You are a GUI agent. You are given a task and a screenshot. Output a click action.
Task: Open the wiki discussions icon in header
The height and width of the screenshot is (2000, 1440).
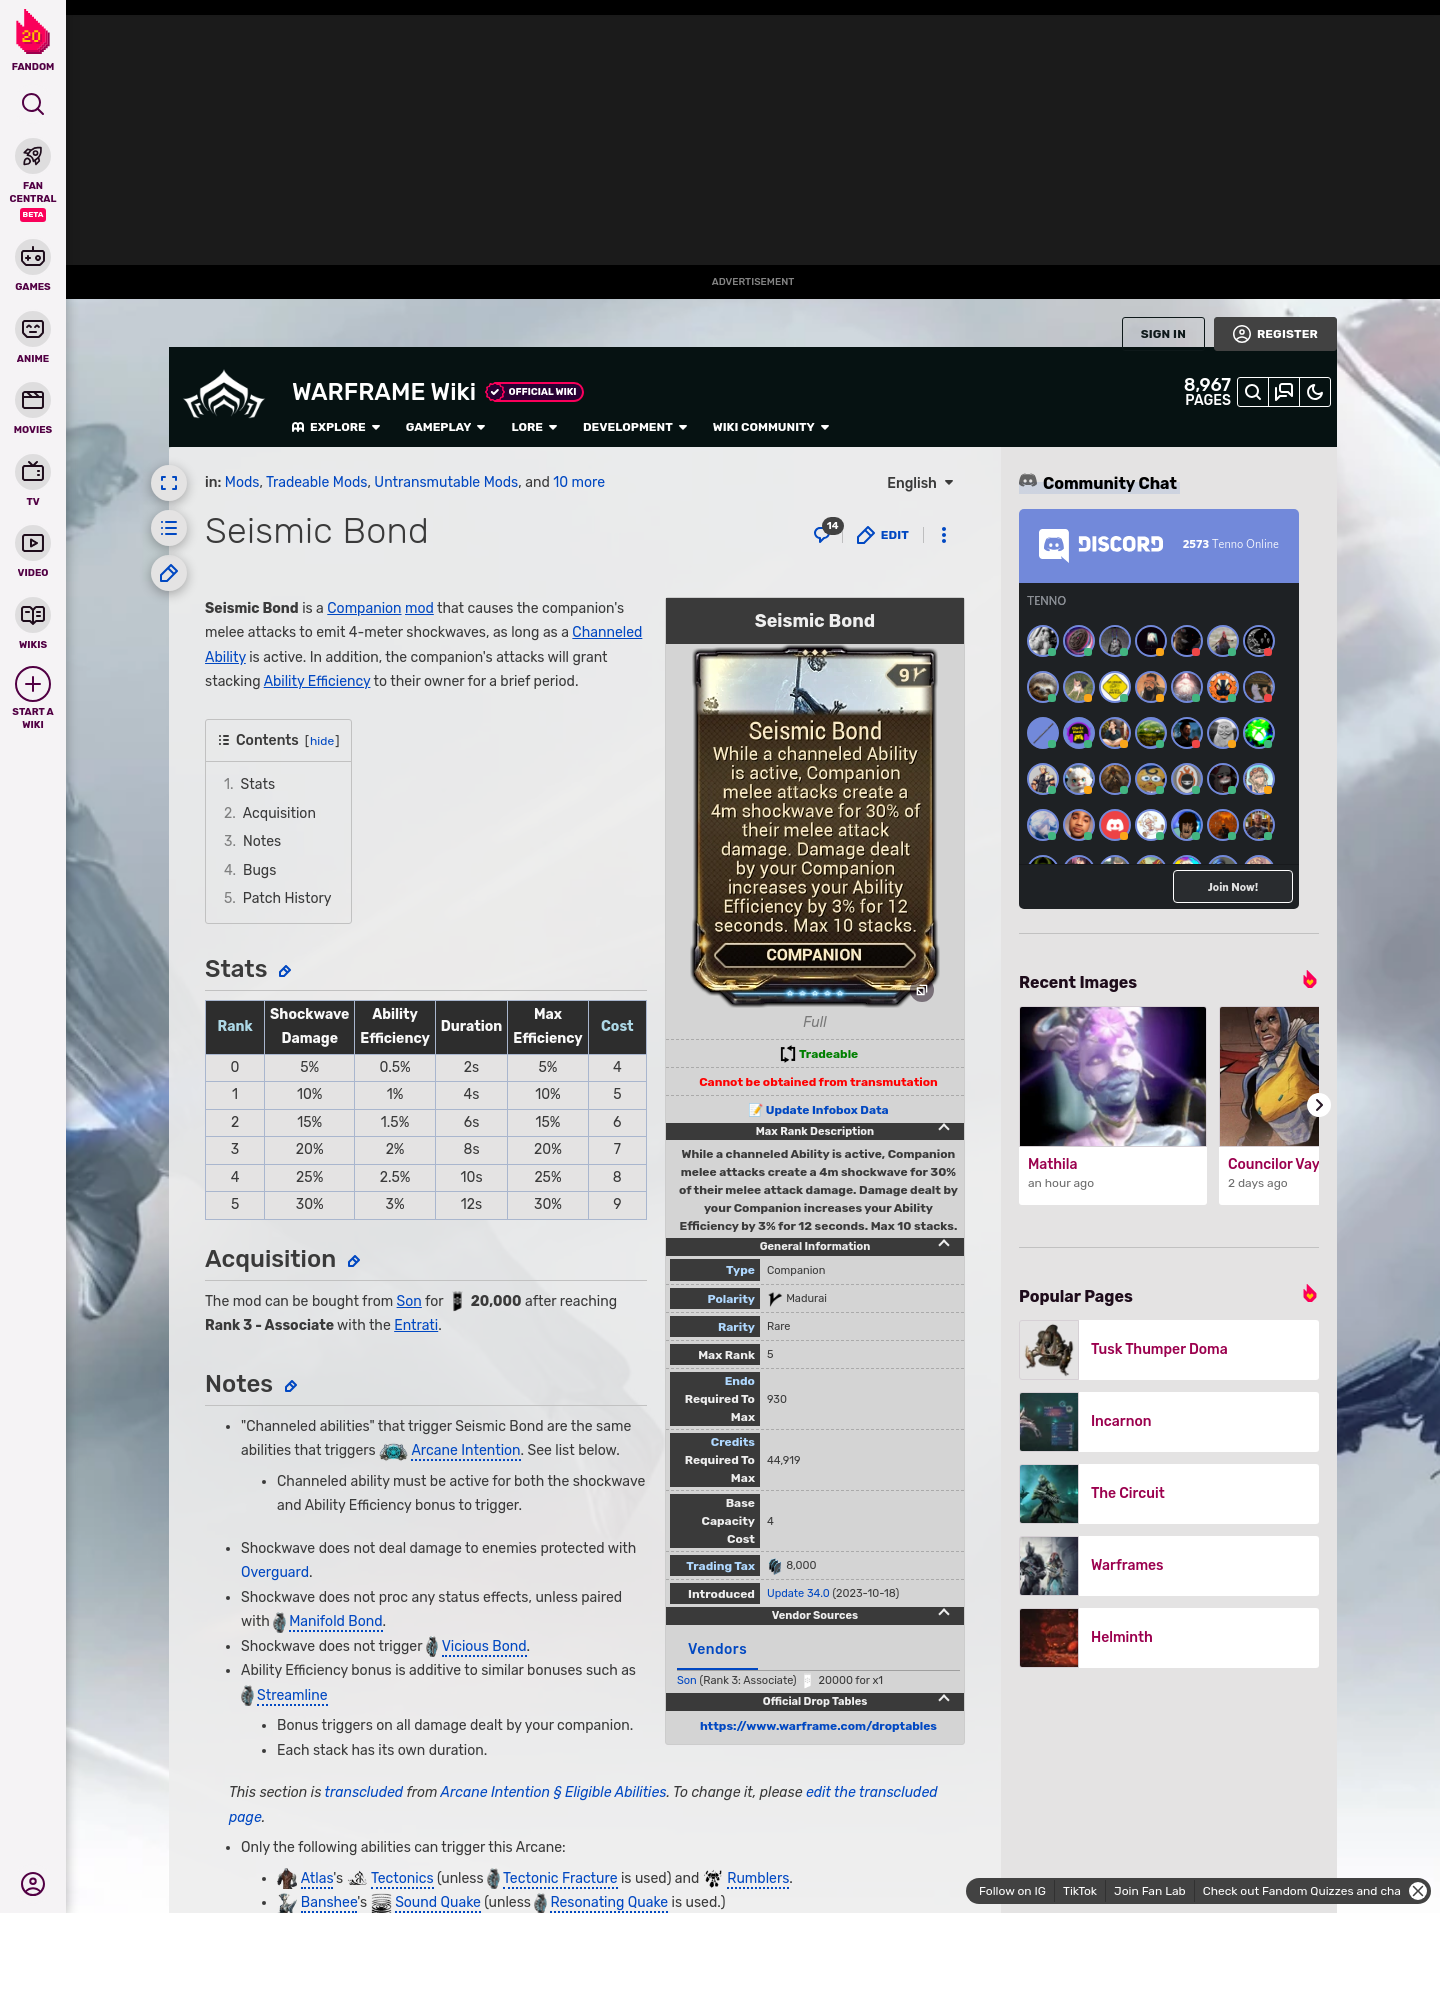click(x=1284, y=392)
